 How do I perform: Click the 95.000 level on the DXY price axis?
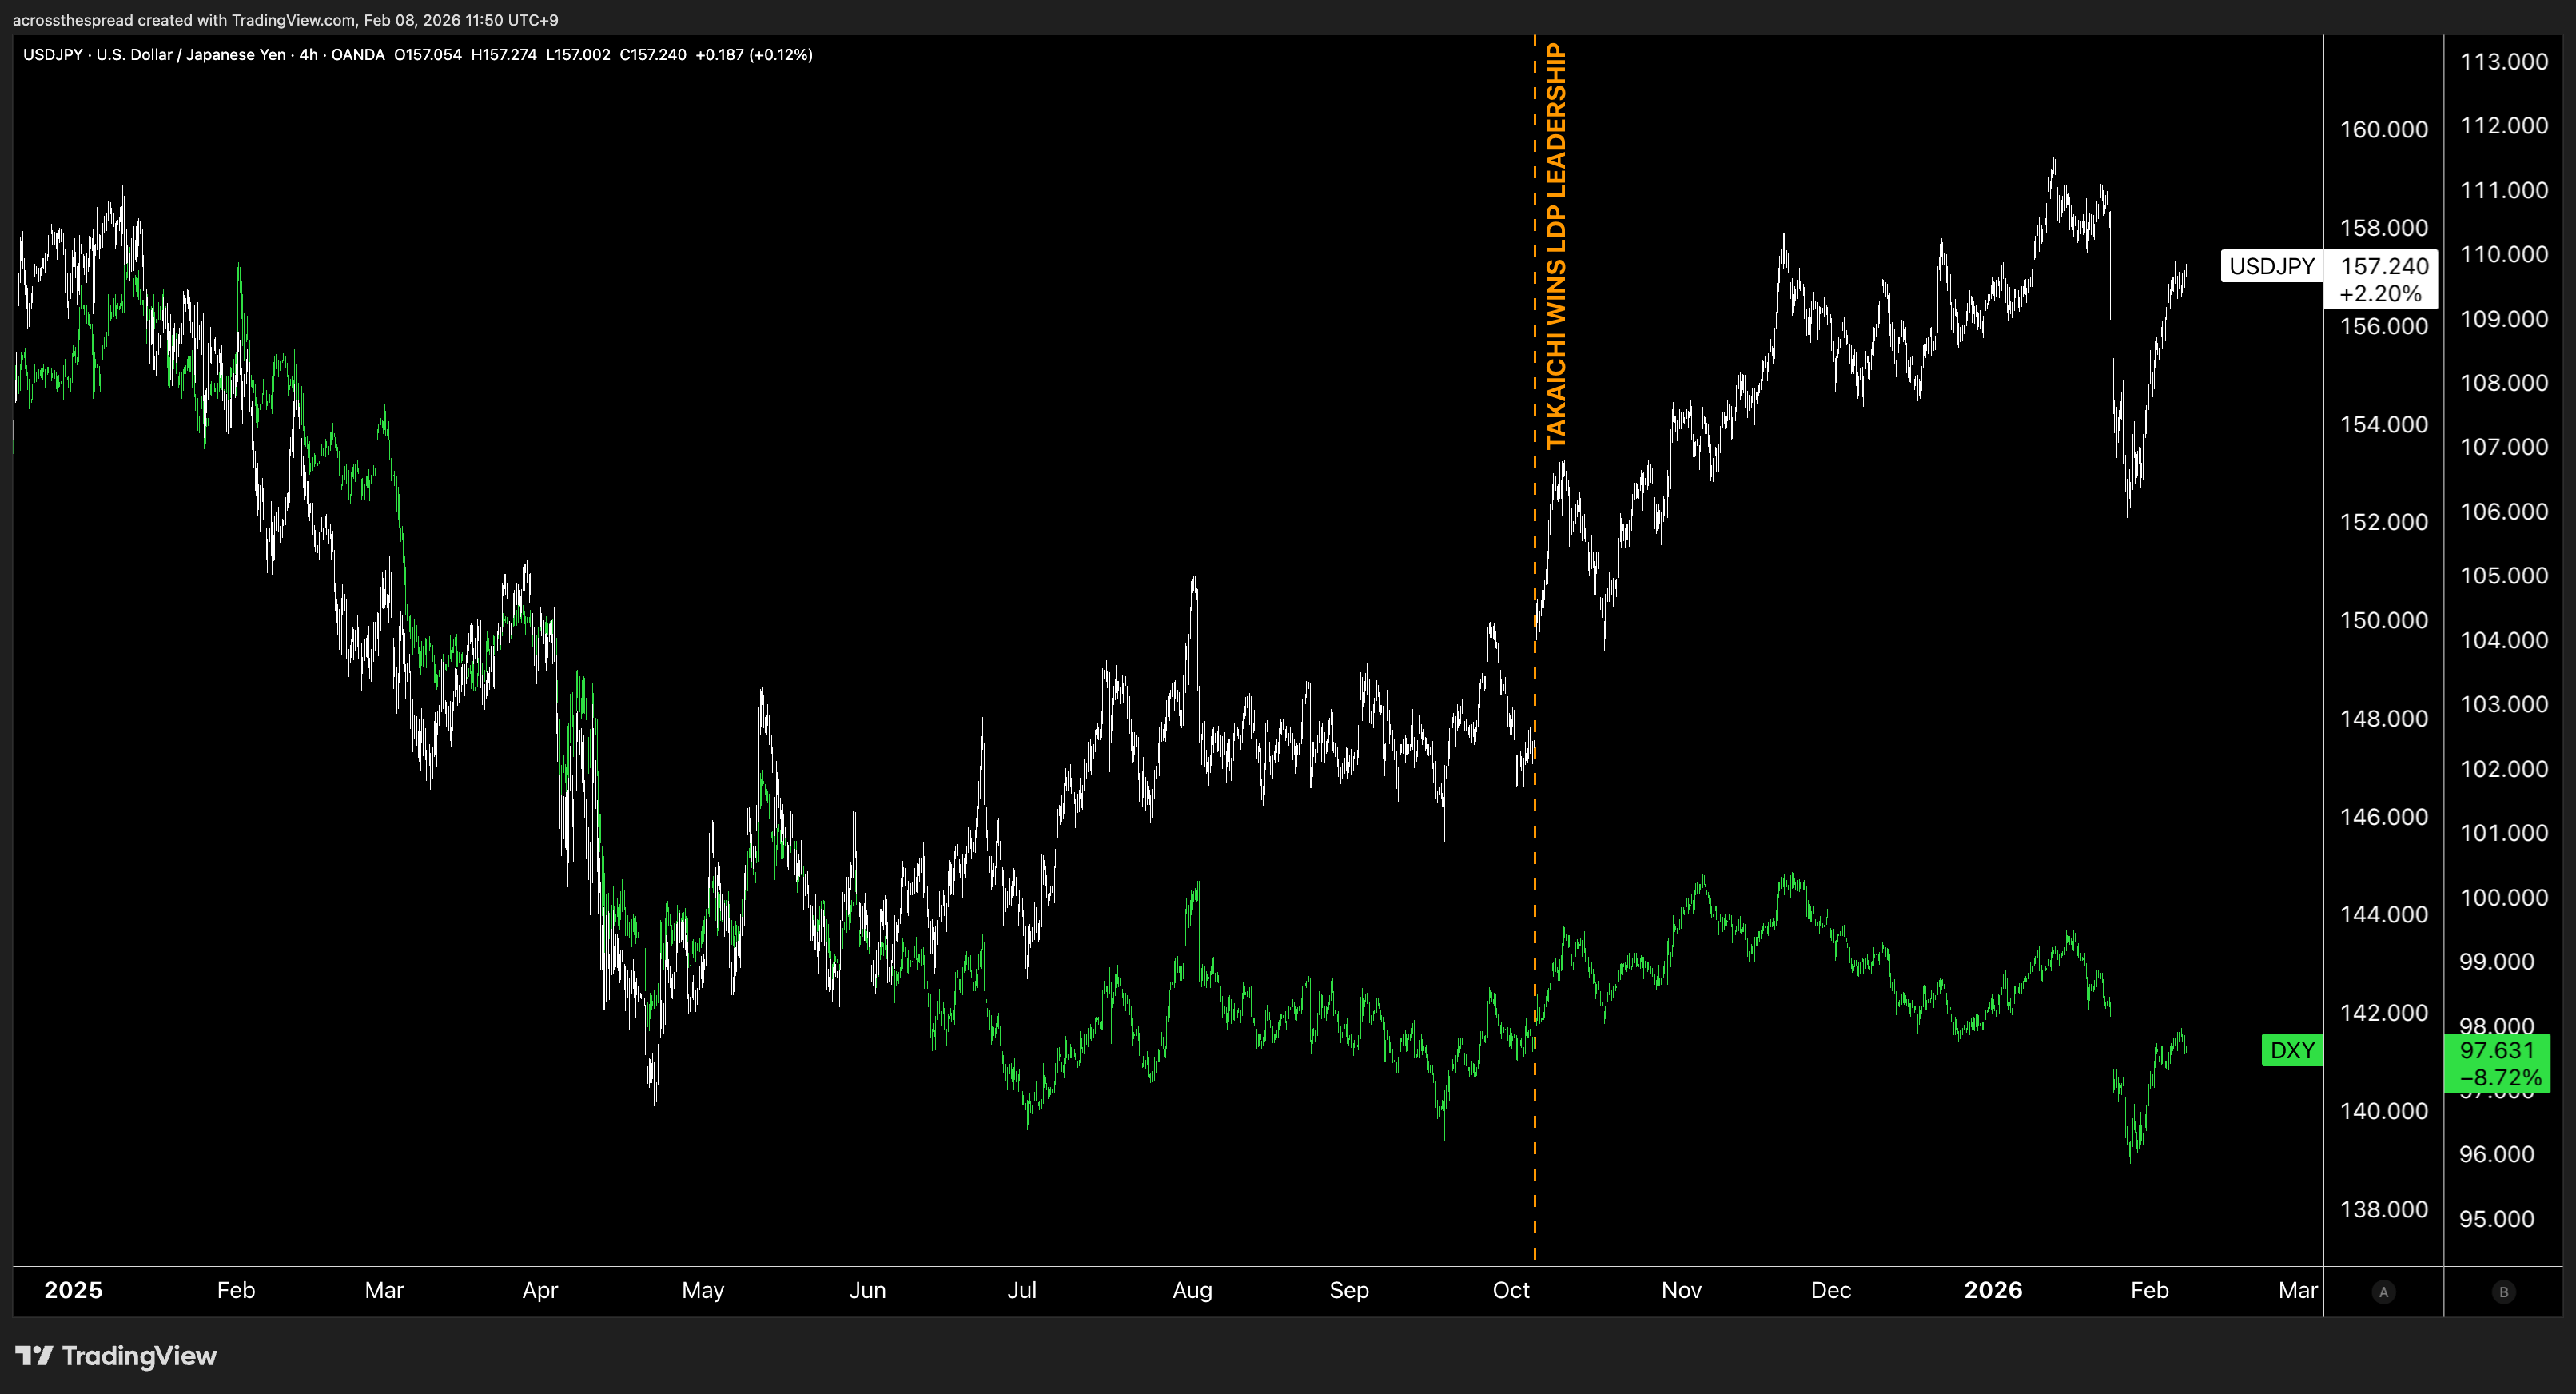[x=2497, y=1219]
